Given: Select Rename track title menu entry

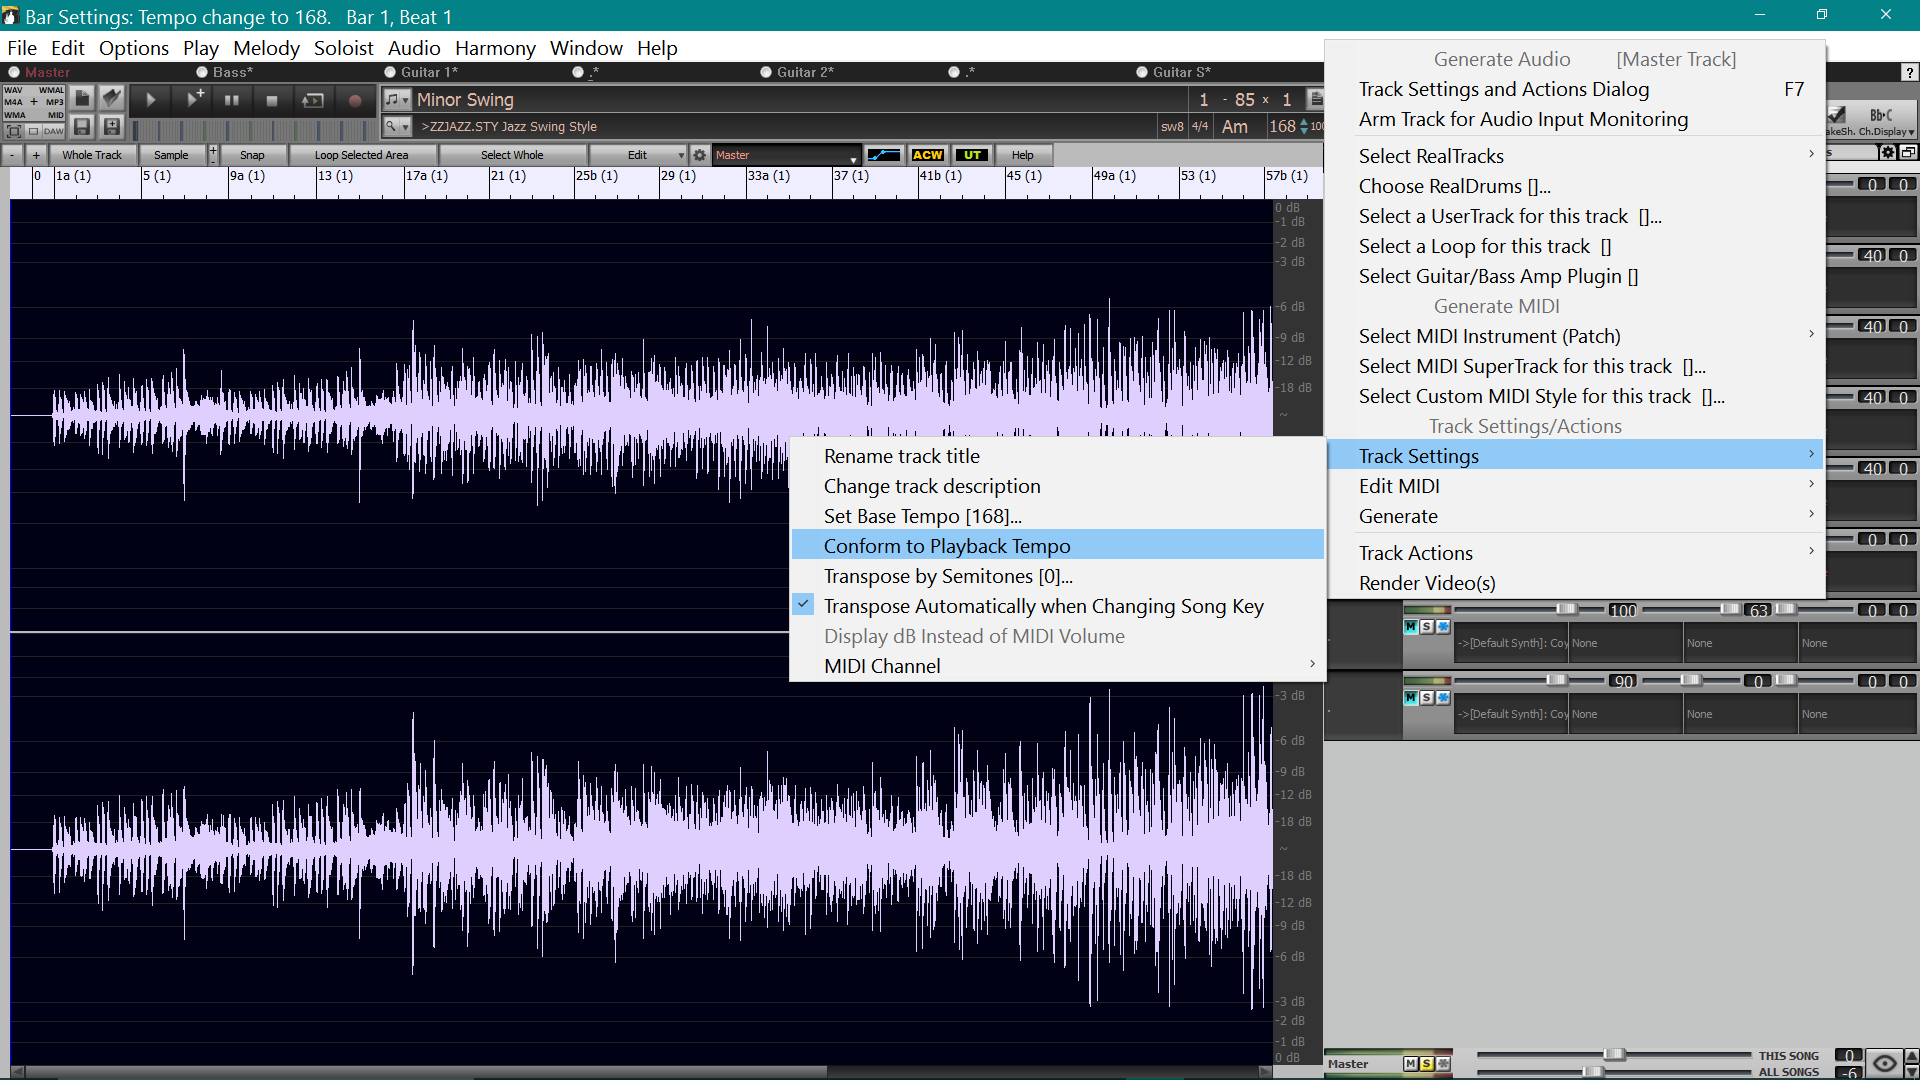Looking at the screenshot, I should (x=1058, y=456).
